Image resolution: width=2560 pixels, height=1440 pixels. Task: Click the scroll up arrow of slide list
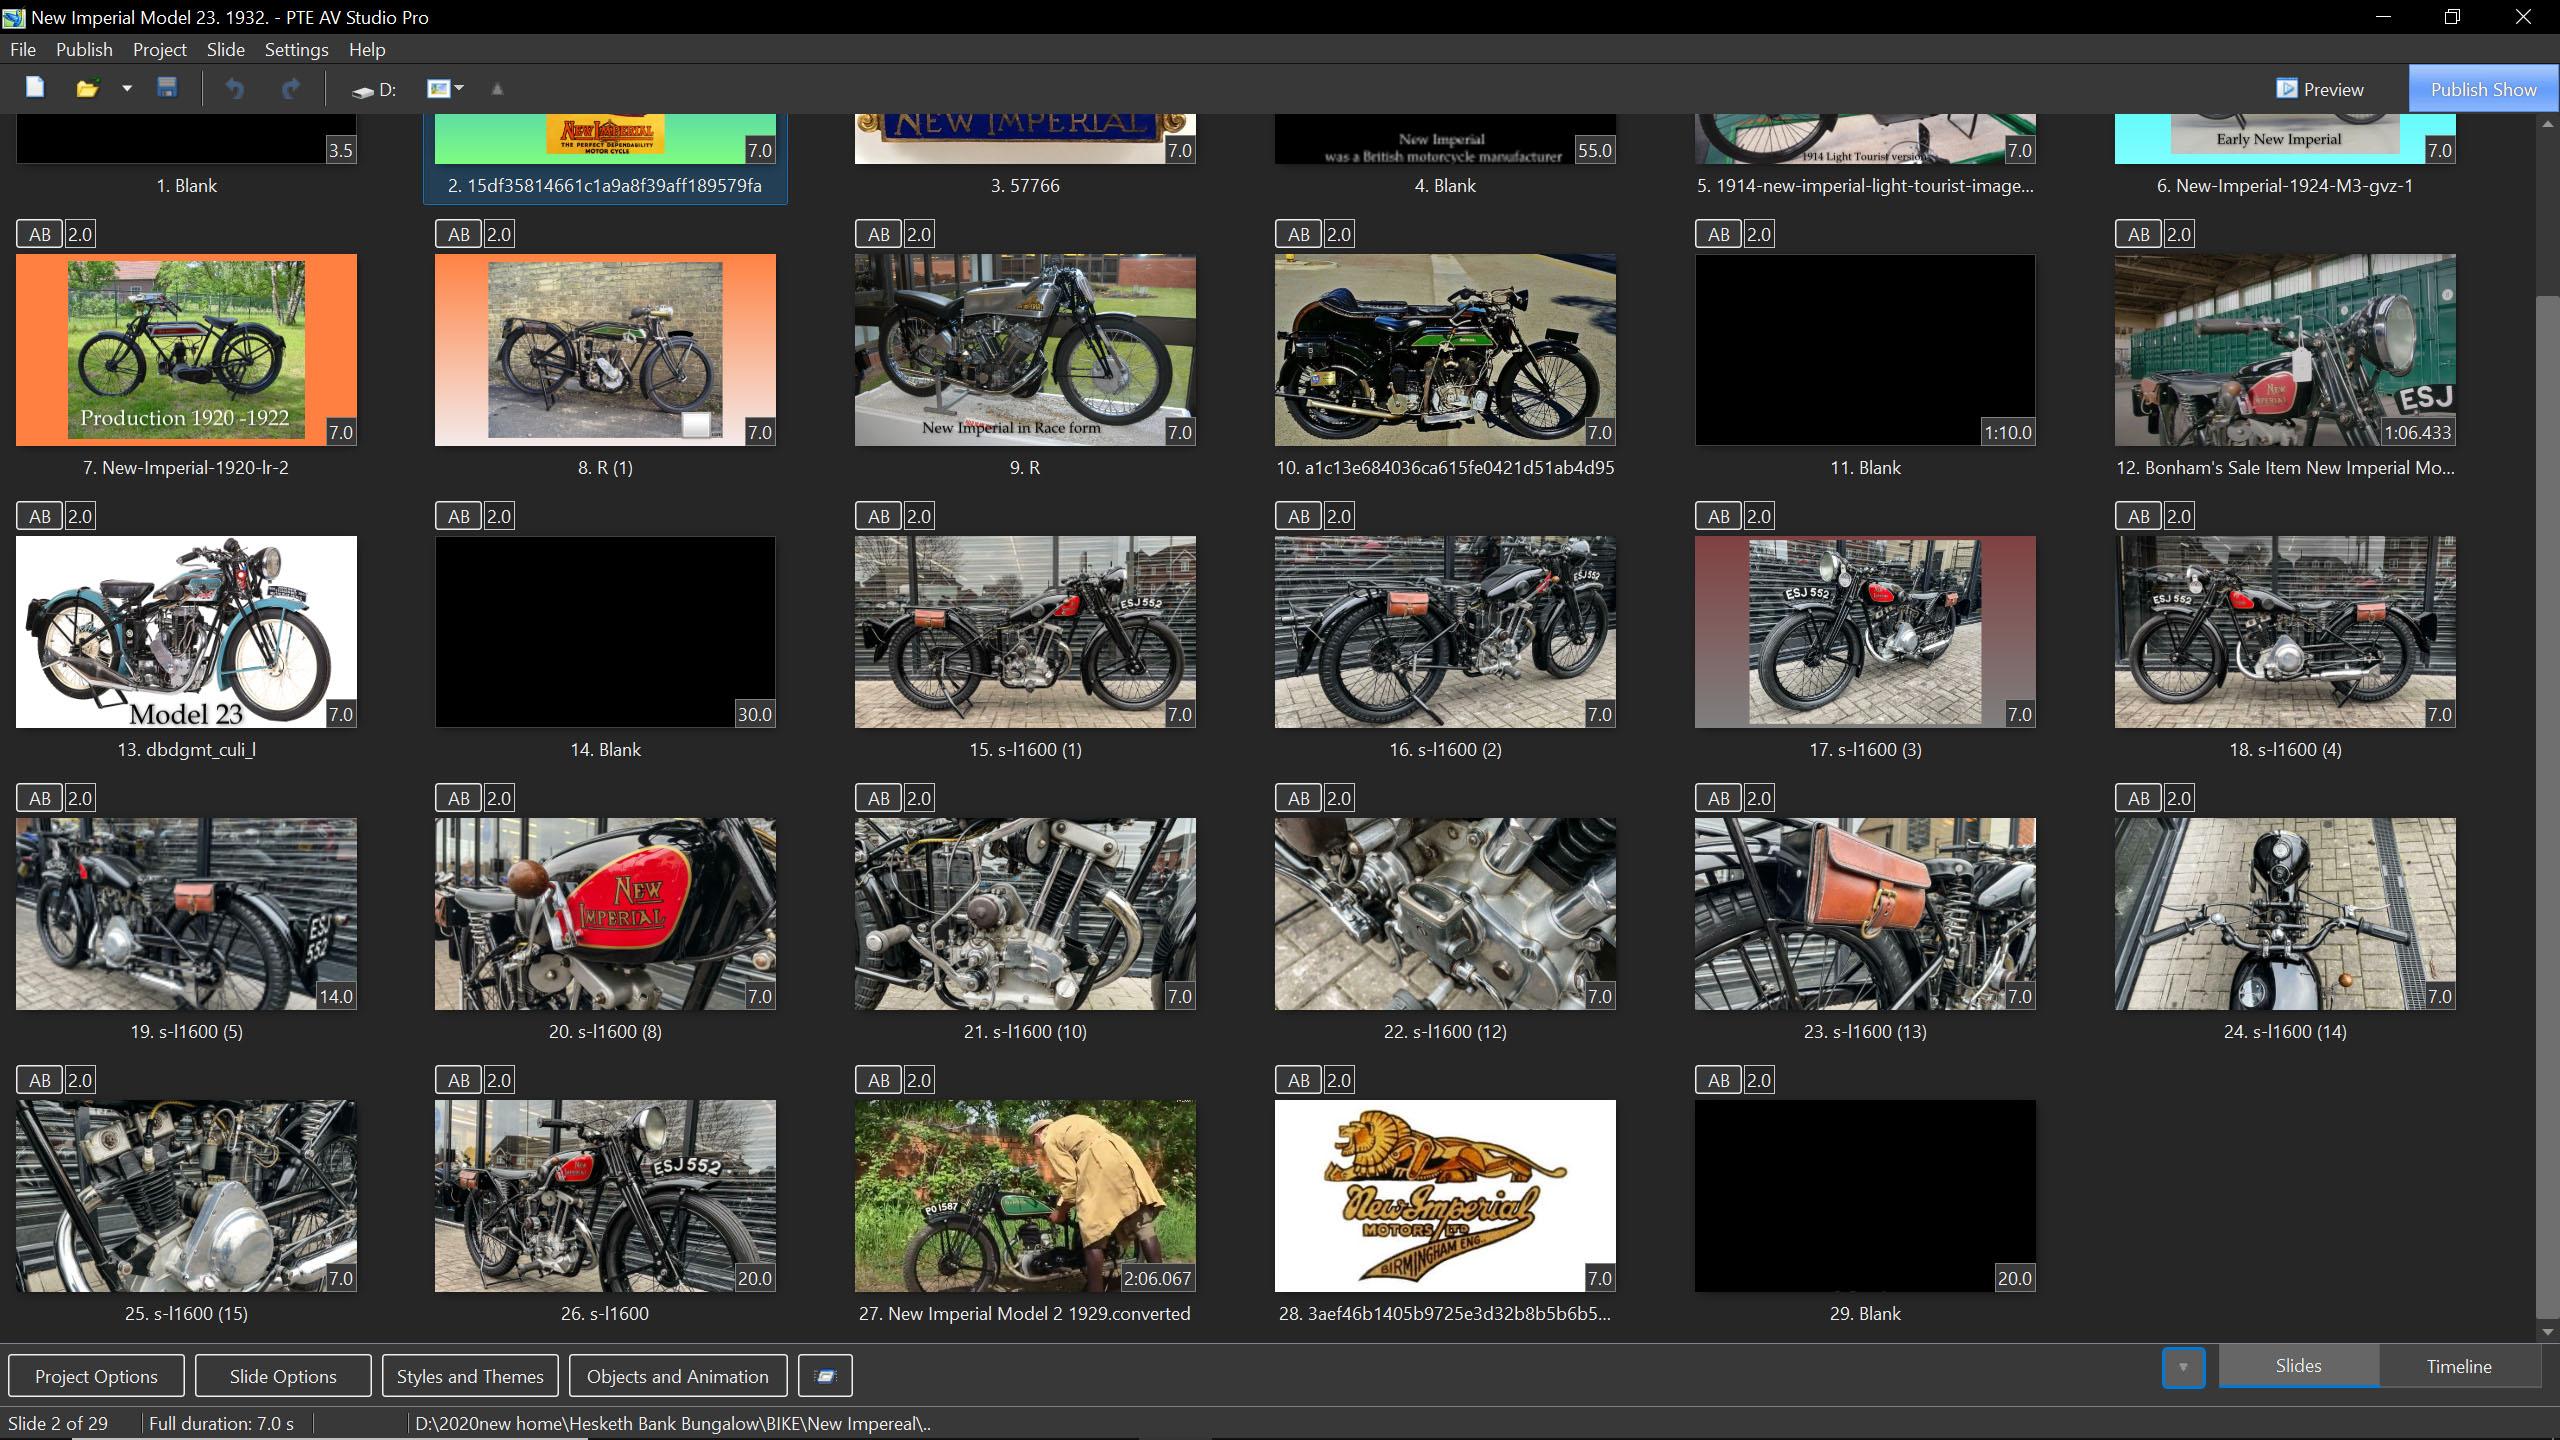[2547, 123]
